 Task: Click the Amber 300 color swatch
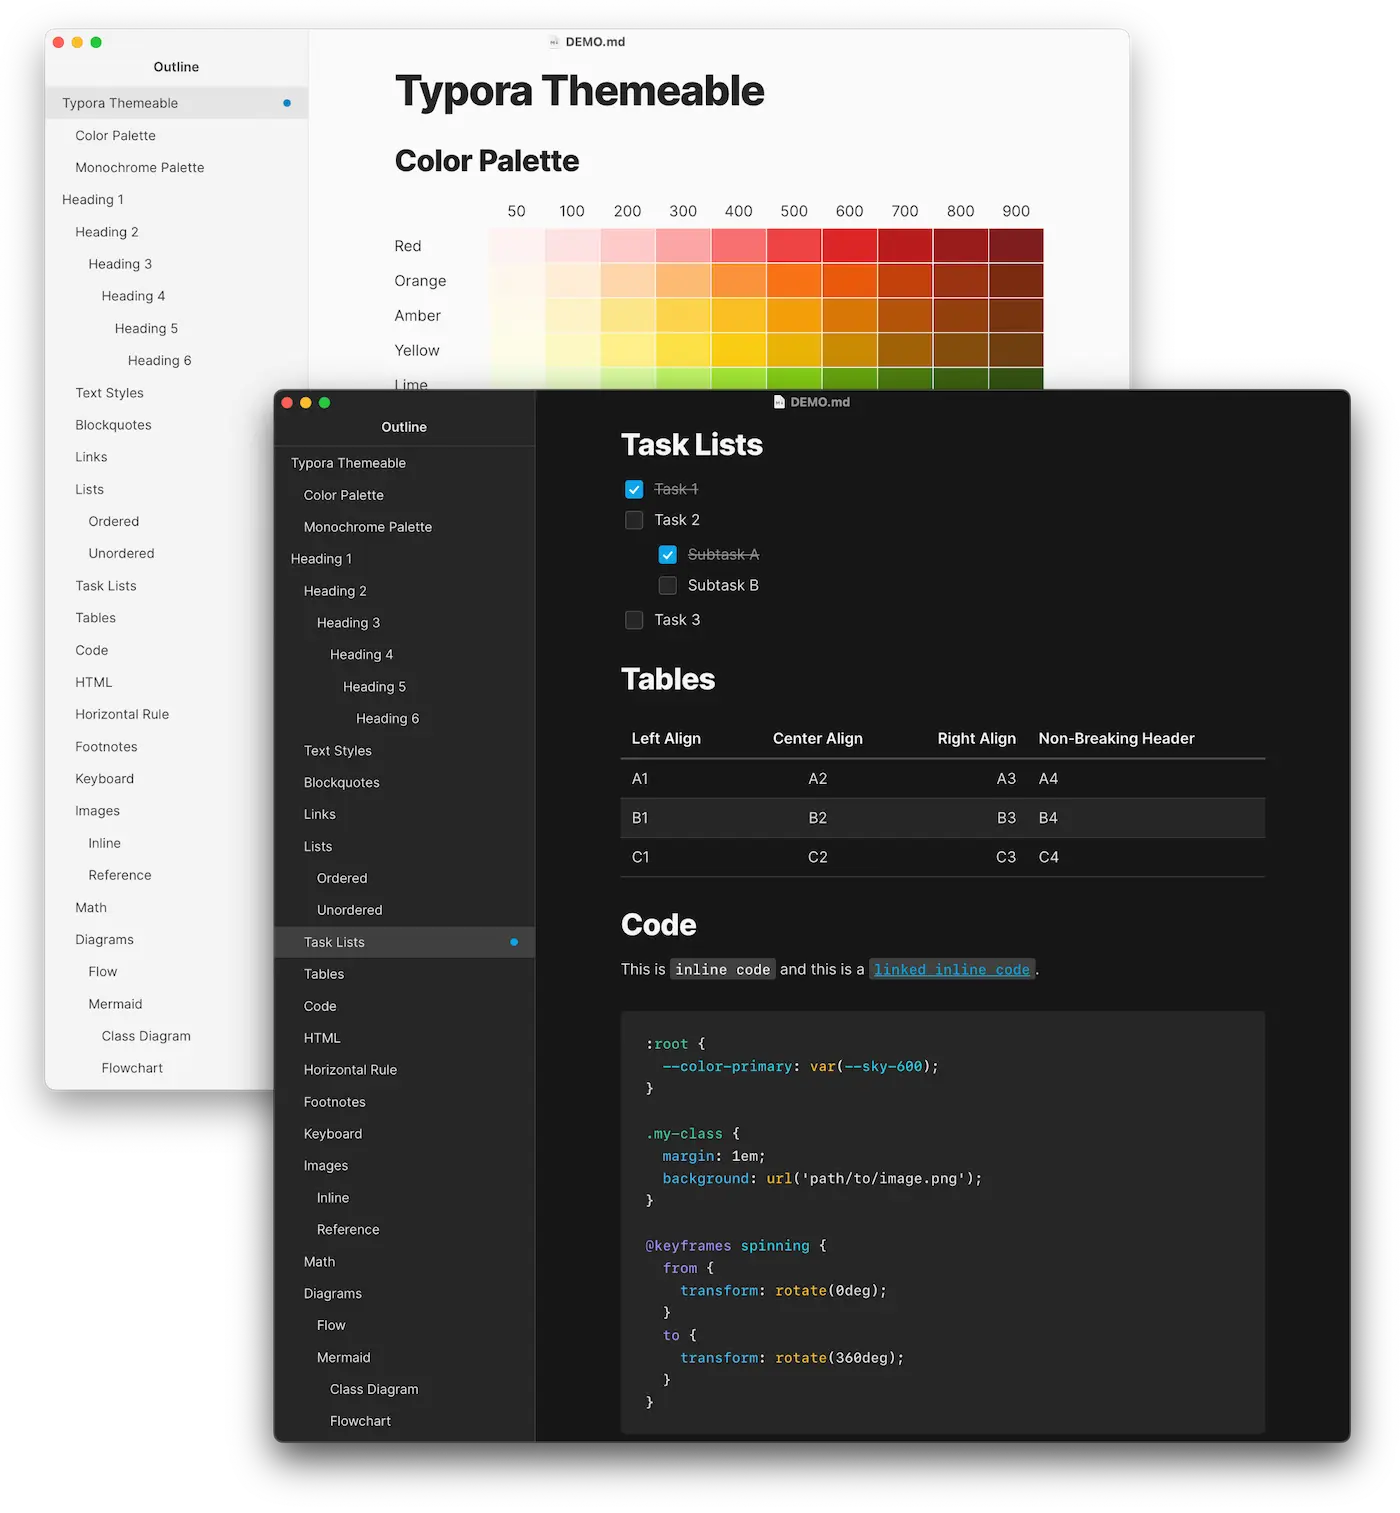[683, 316]
